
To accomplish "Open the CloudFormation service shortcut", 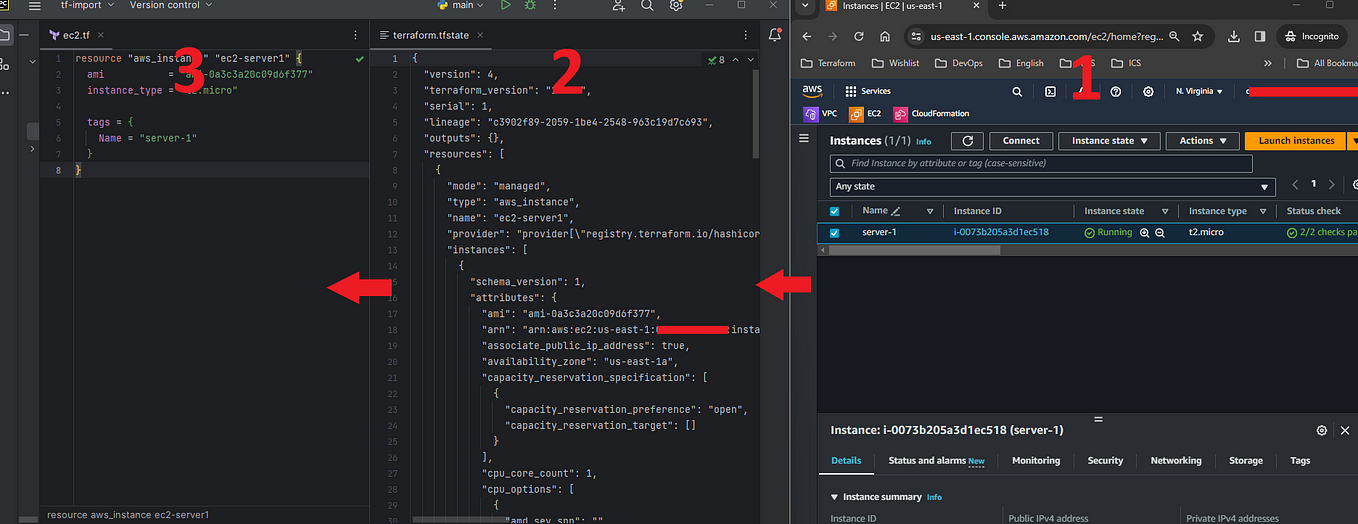I will pyautogui.click(x=930, y=115).
